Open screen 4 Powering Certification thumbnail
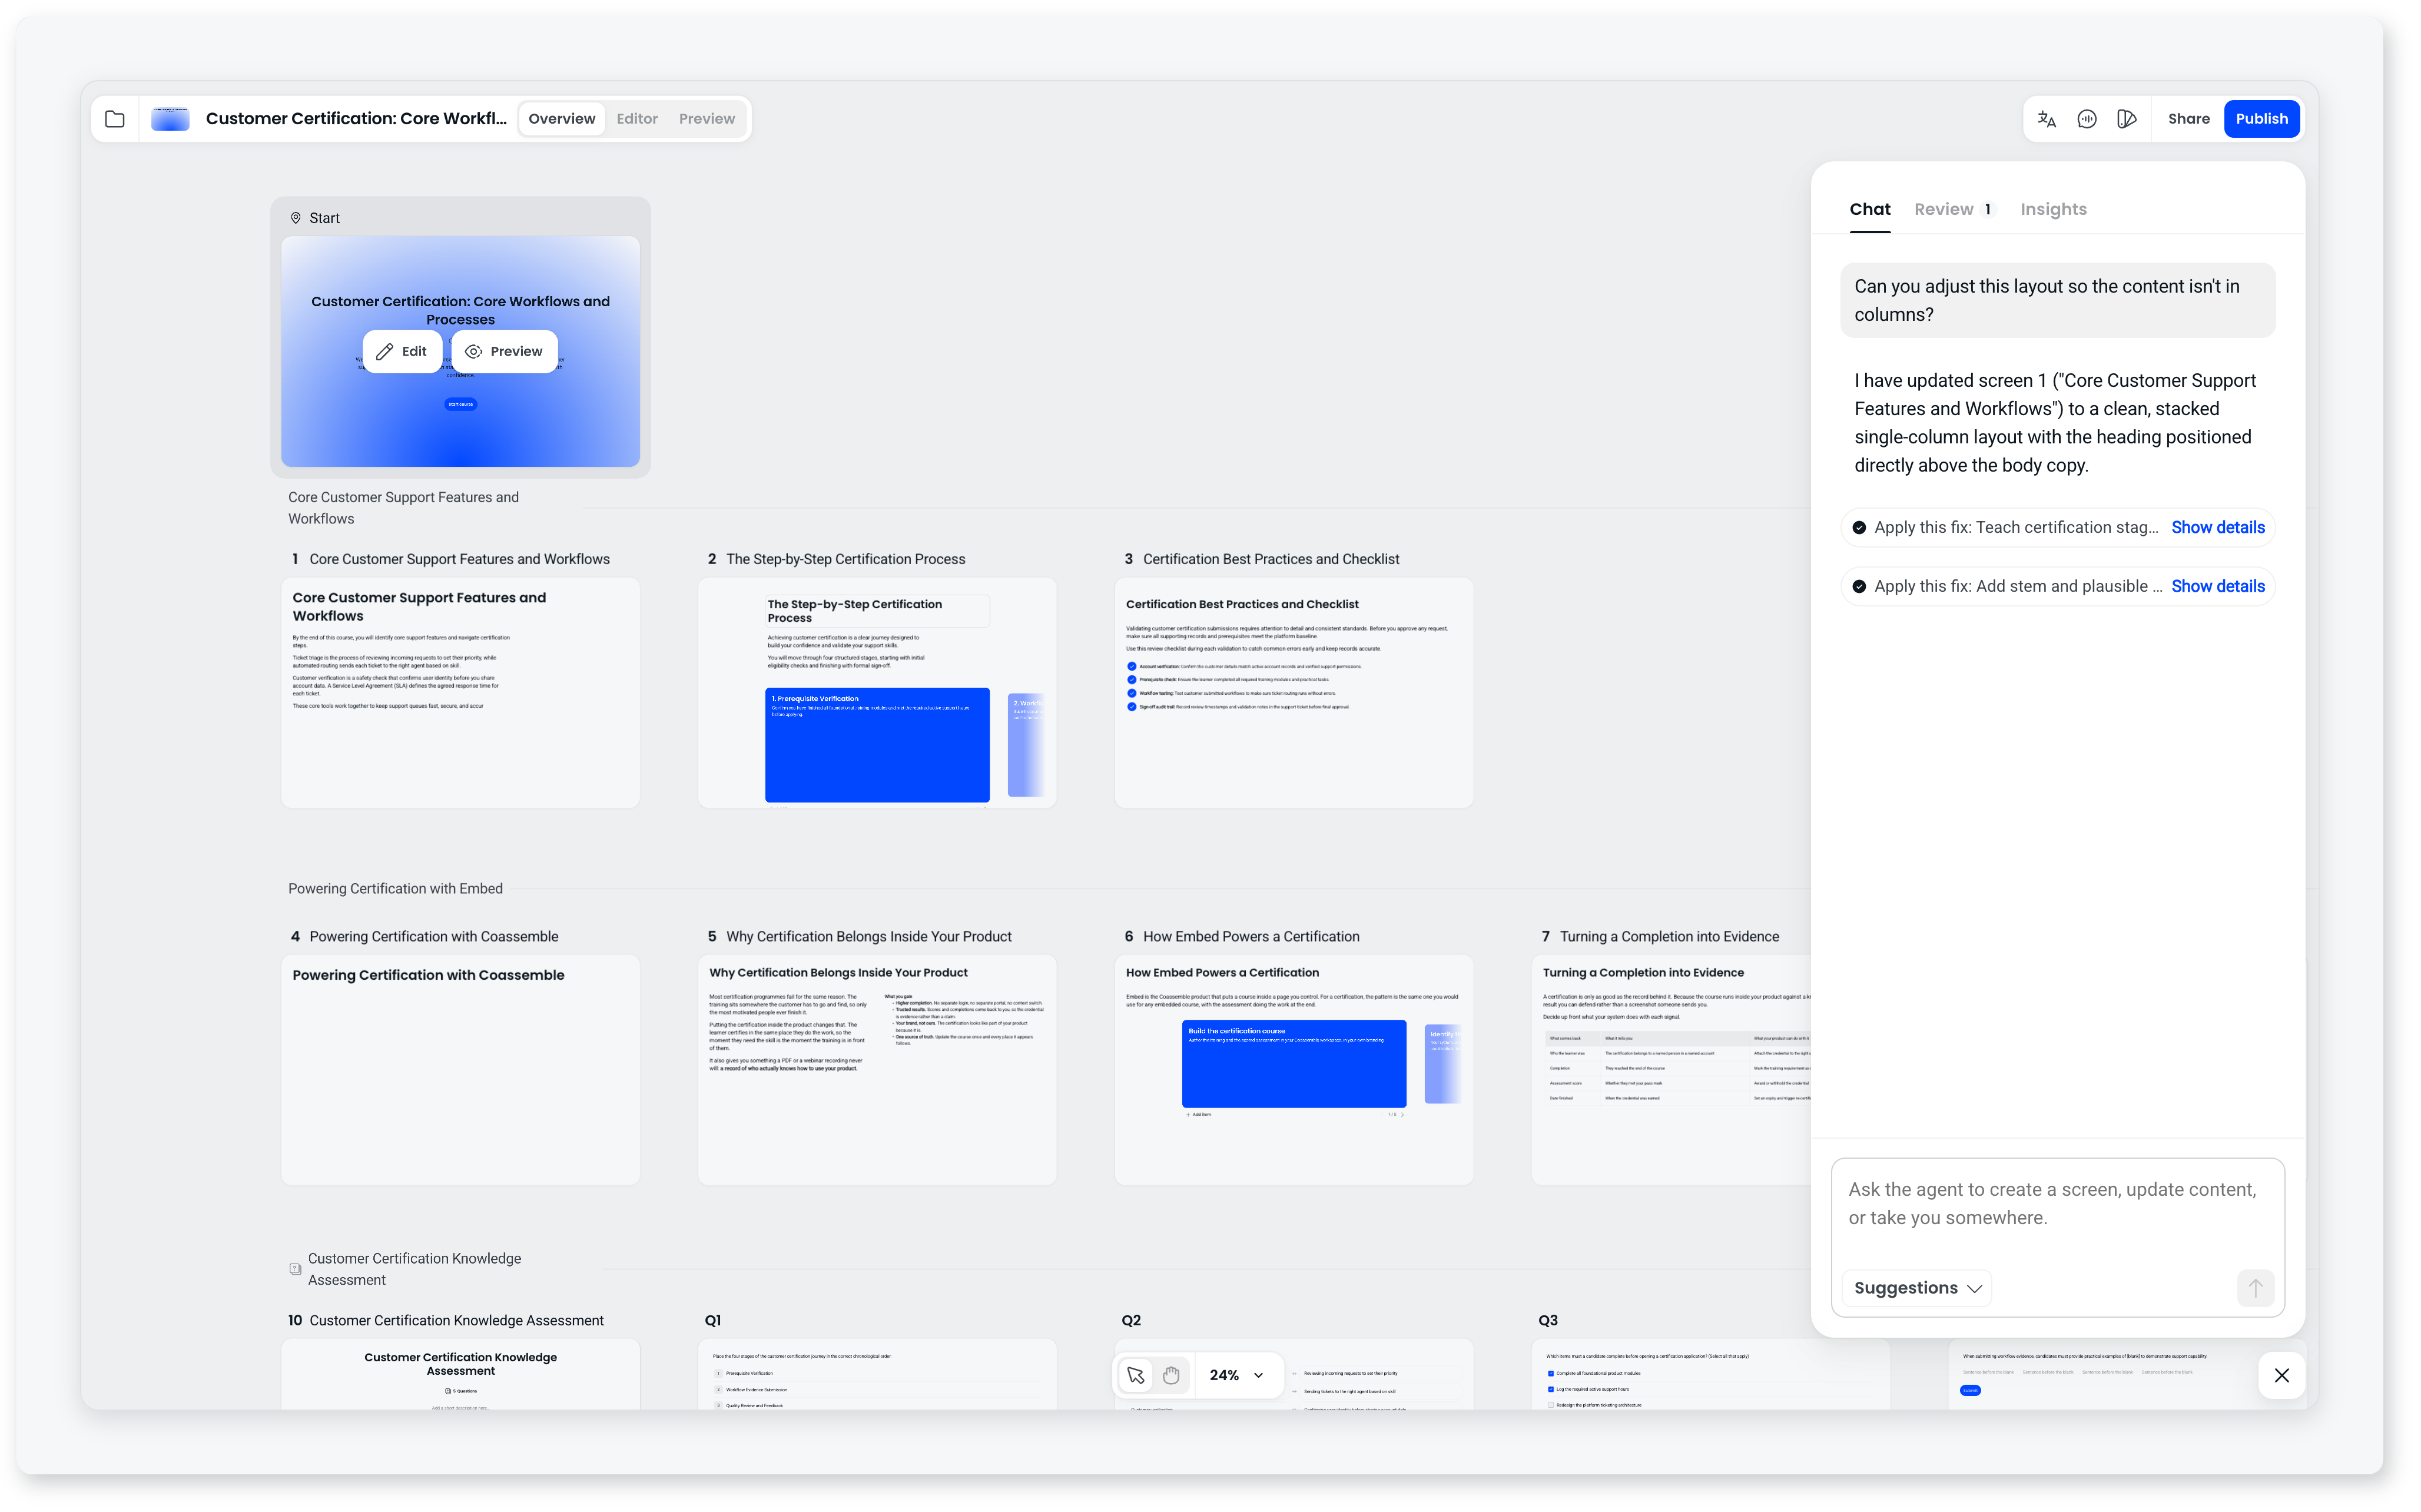The height and width of the screenshot is (1512, 2421). tap(460, 1070)
